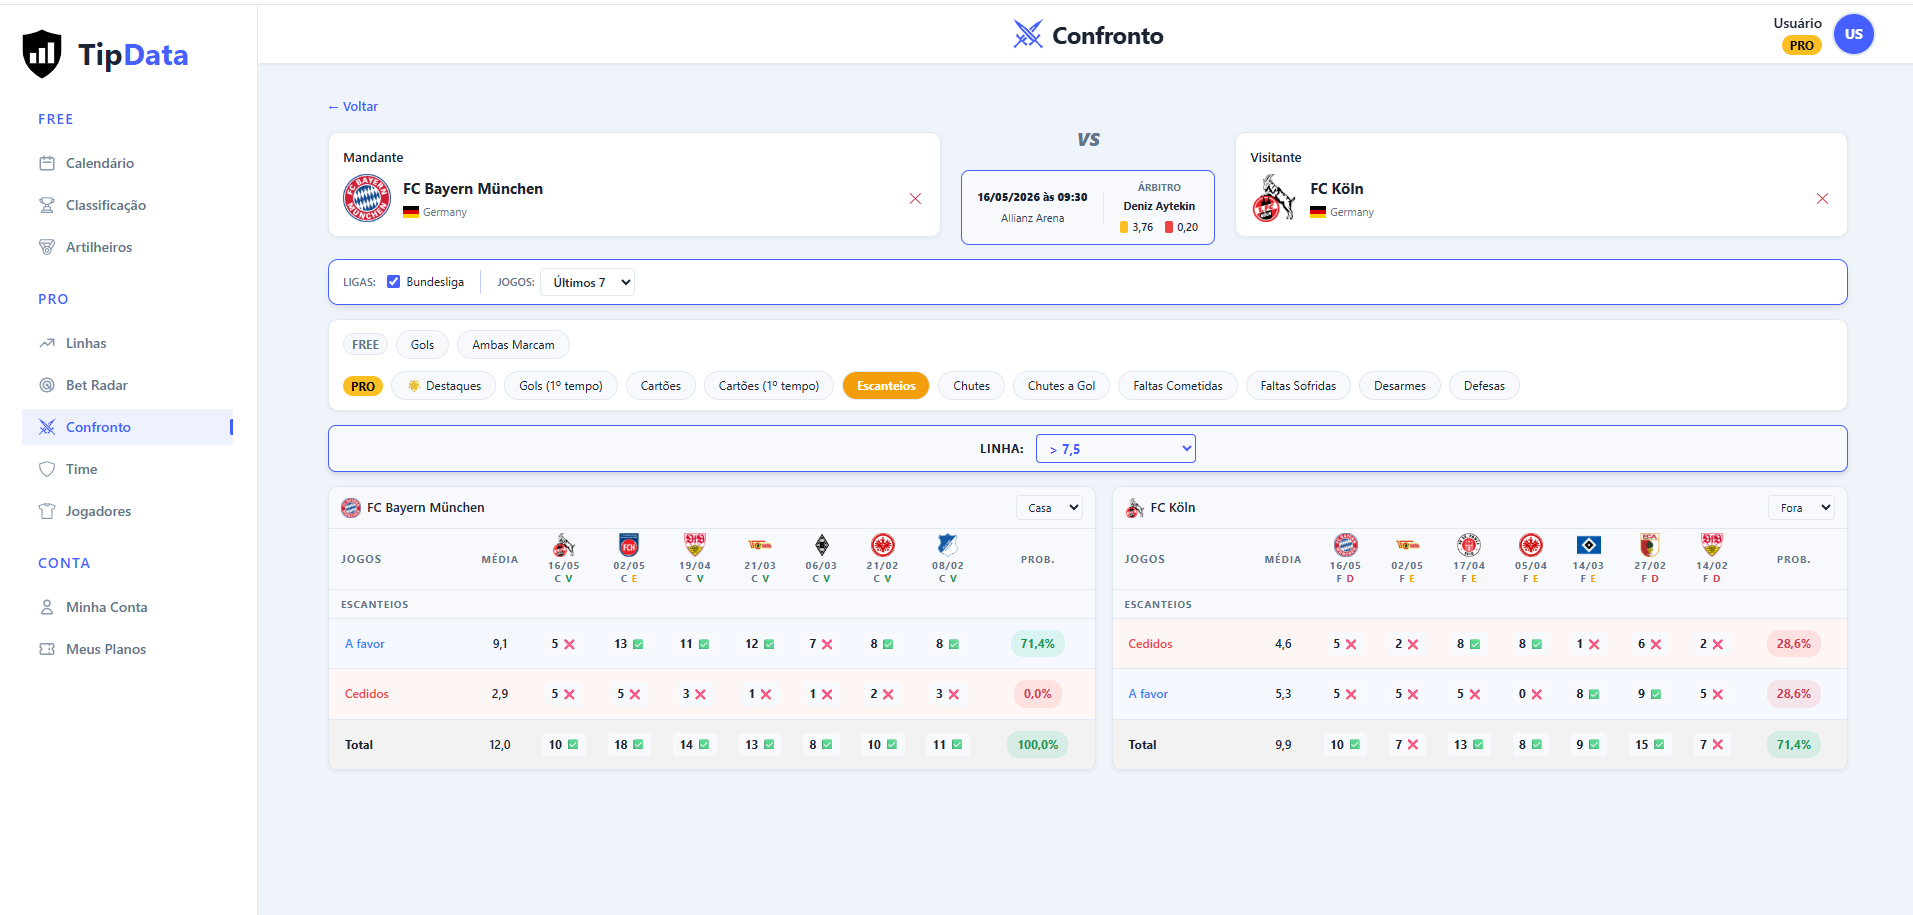This screenshot has width=1913, height=915.
Task: Open the Fora venue dropdown for Köln
Action: (x=1801, y=508)
